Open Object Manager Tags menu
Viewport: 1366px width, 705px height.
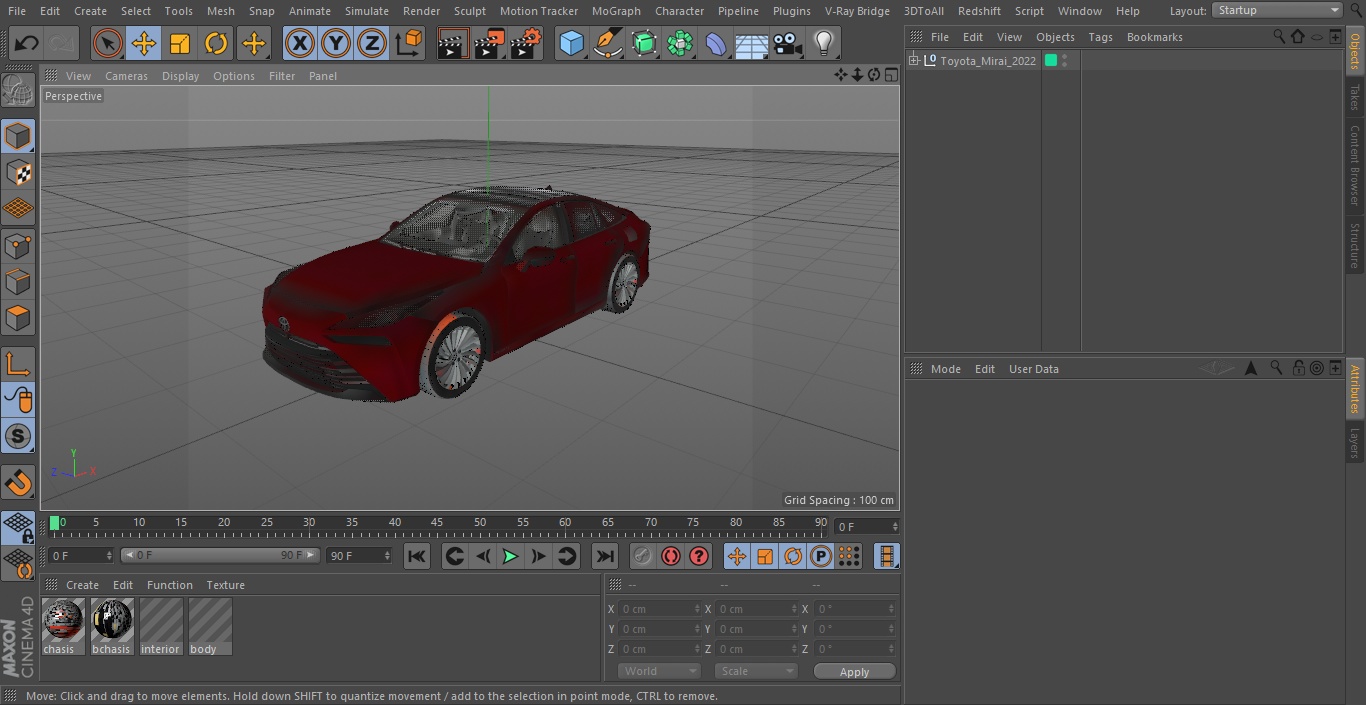[1100, 37]
